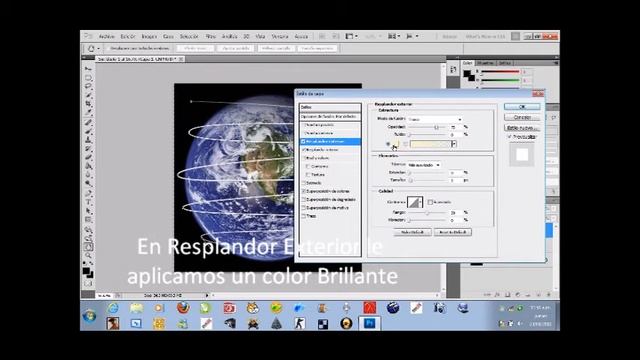Open the arrange documents icon in application bar
640x360 pixels.
pyautogui.click(x=394, y=36)
